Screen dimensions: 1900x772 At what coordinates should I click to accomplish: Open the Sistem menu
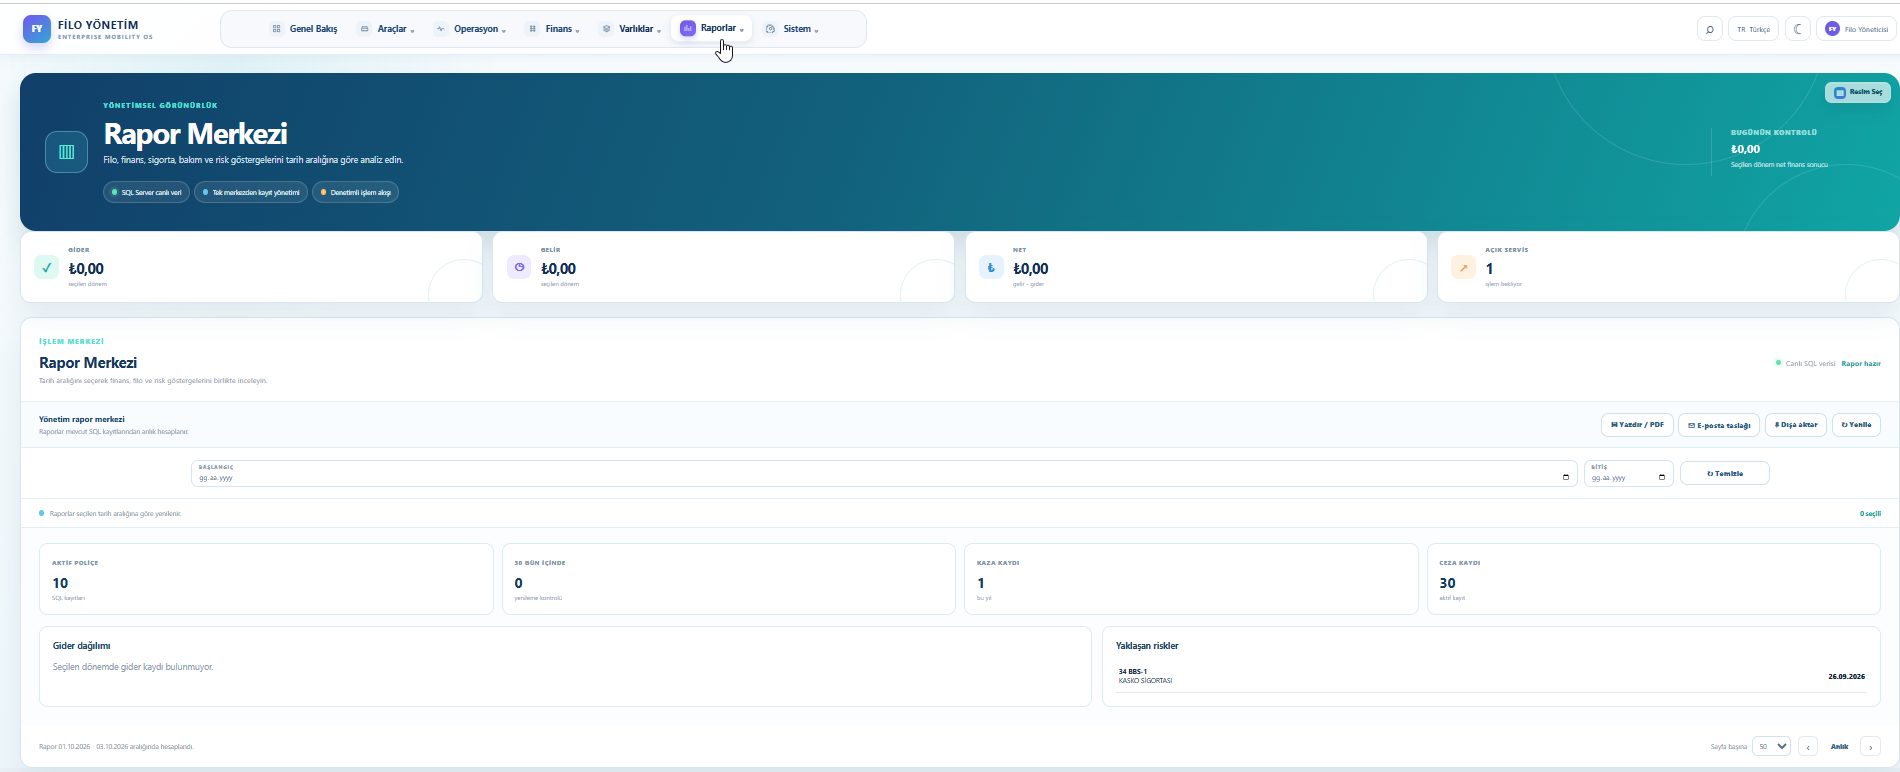pyautogui.click(x=792, y=29)
